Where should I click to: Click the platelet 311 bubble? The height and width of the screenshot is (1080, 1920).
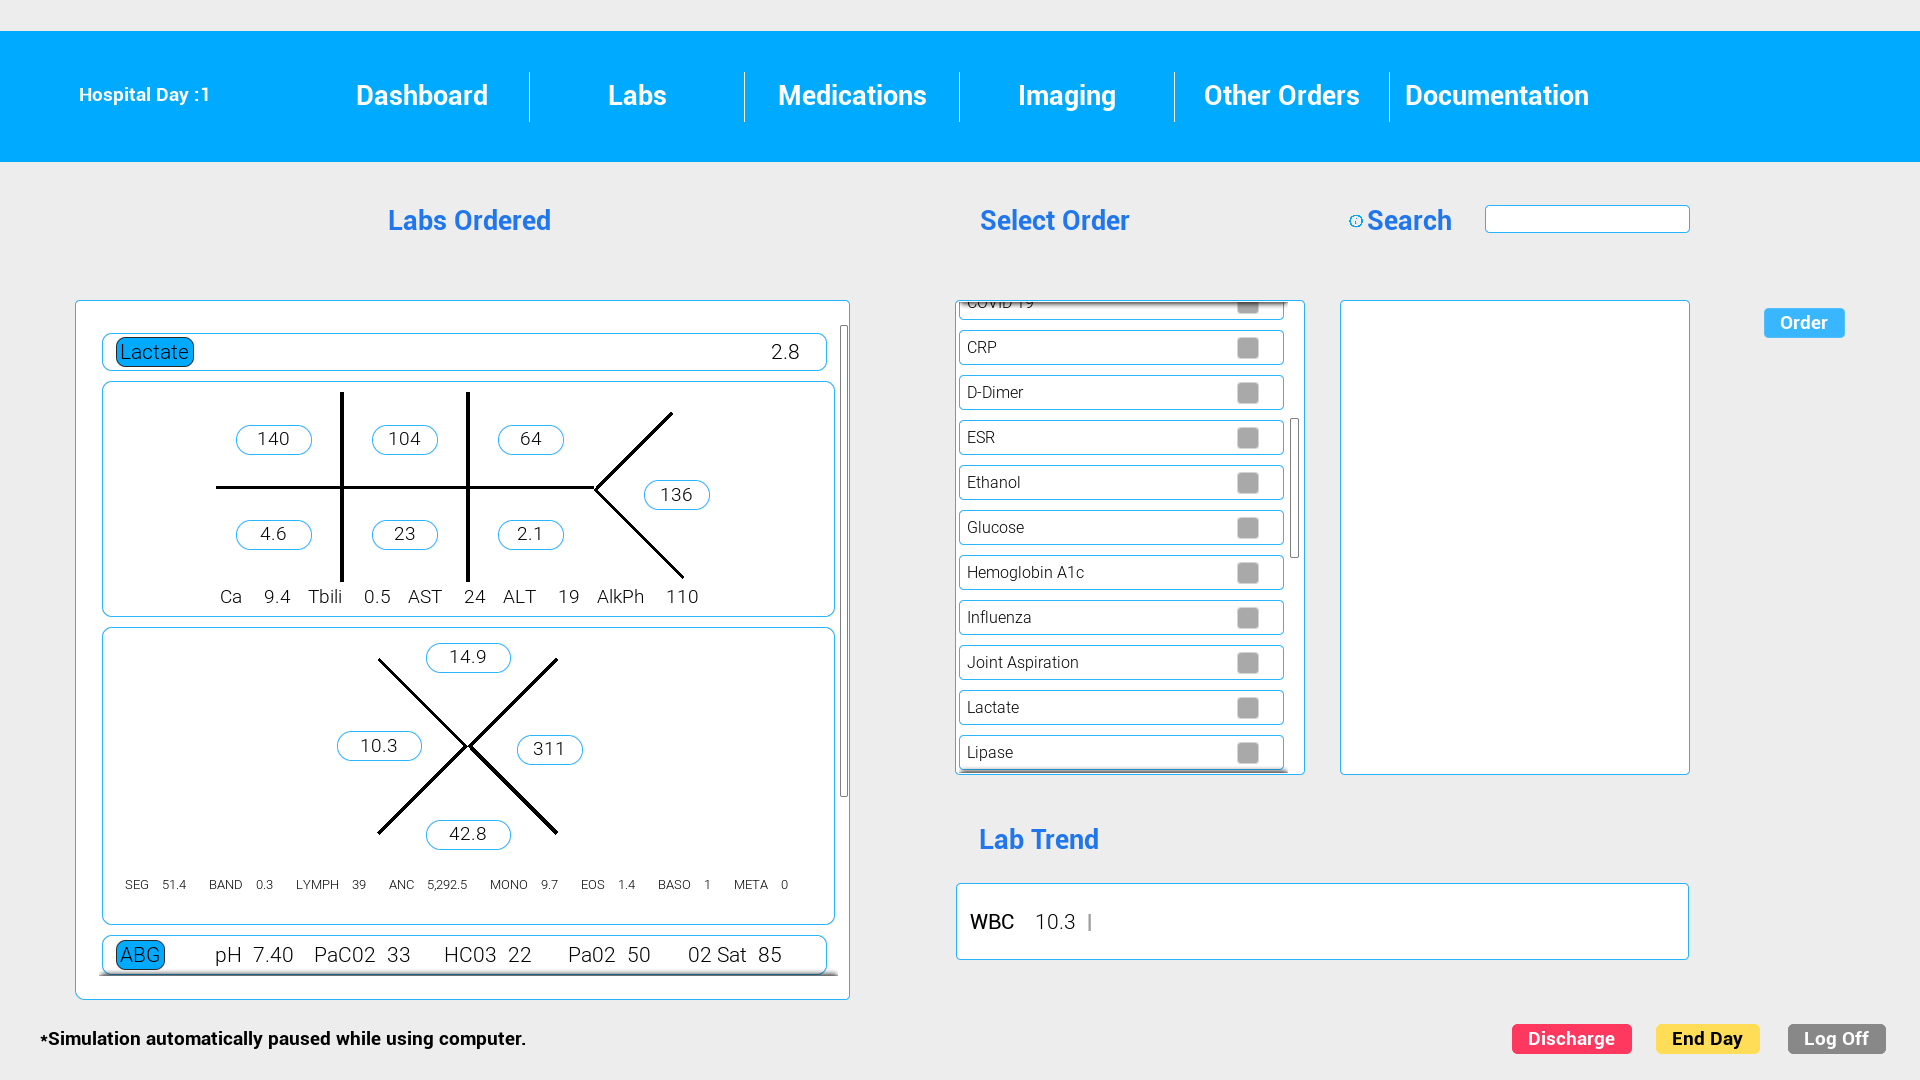549,749
